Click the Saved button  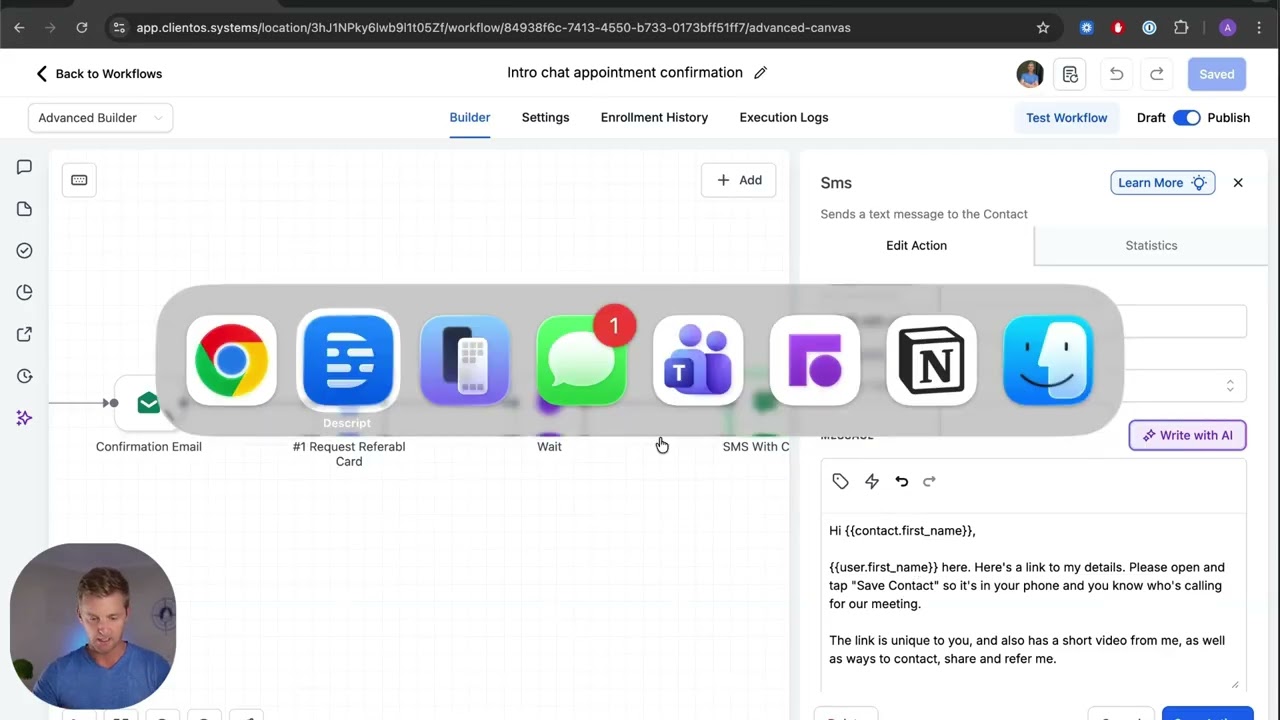point(1216,74)
